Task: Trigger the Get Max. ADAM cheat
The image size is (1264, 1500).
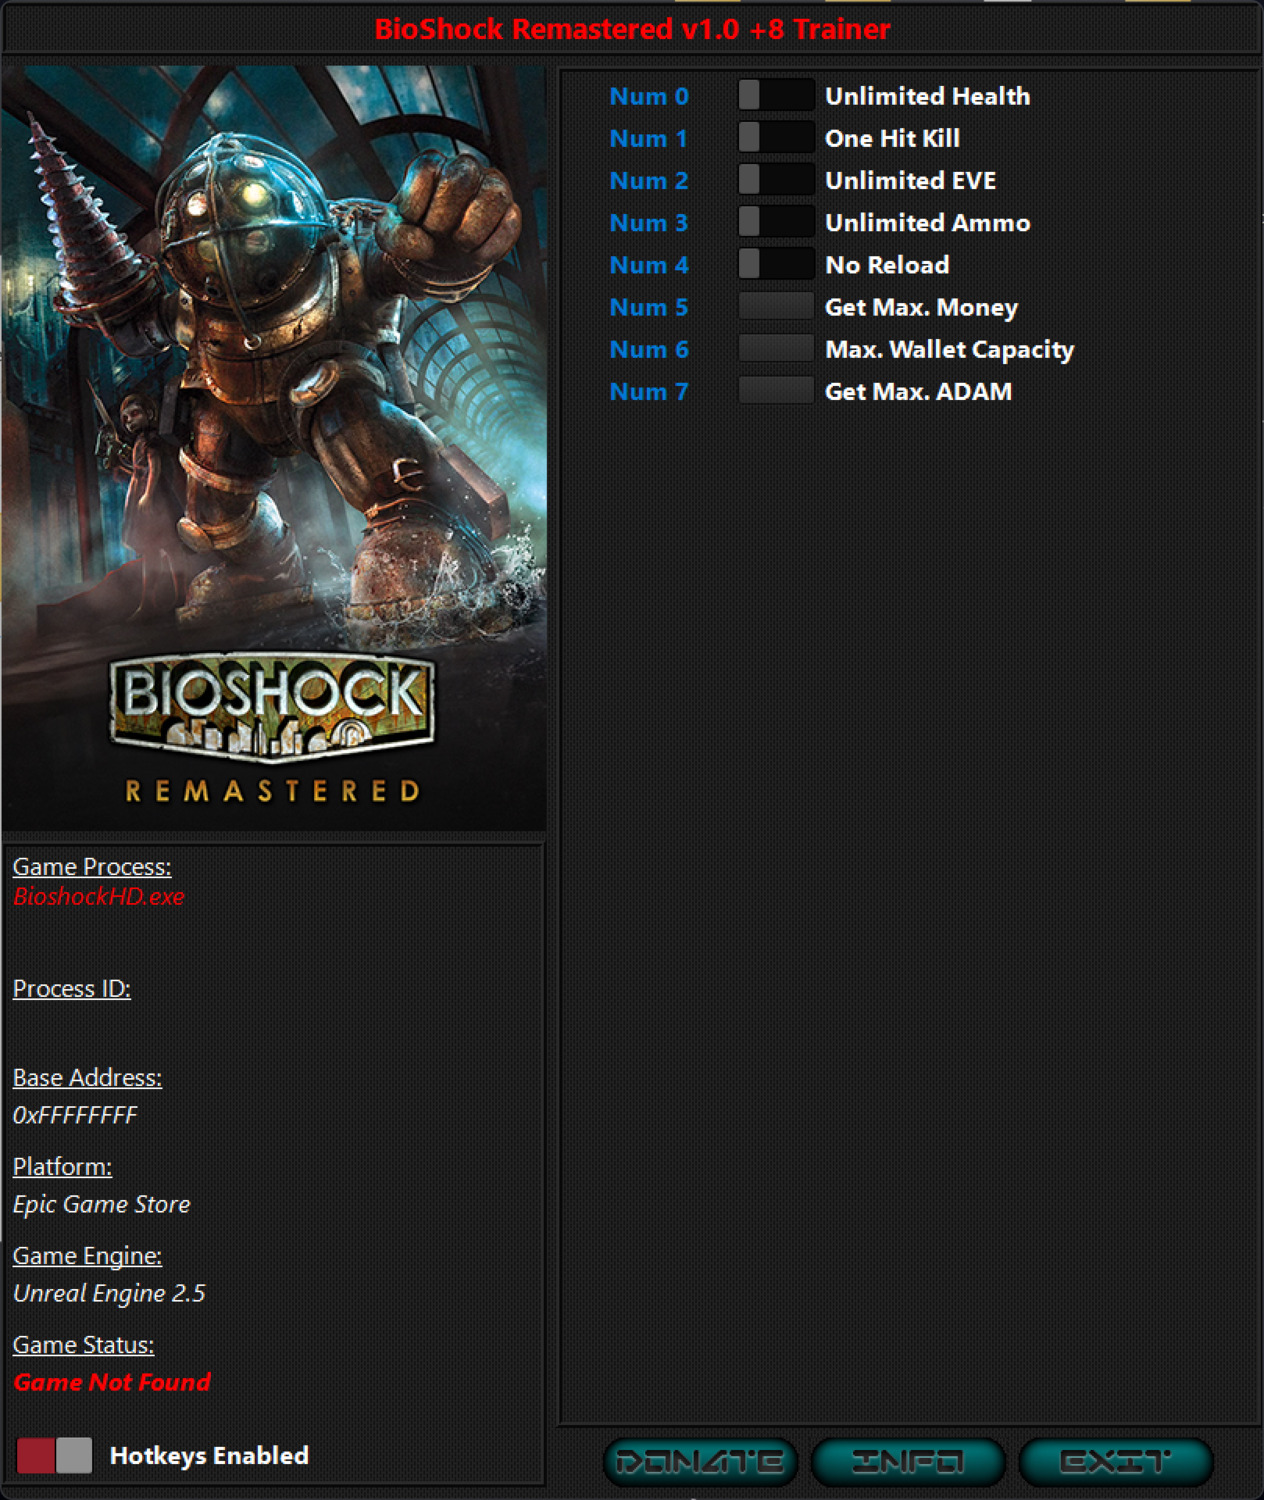Action: pos(775,391)
